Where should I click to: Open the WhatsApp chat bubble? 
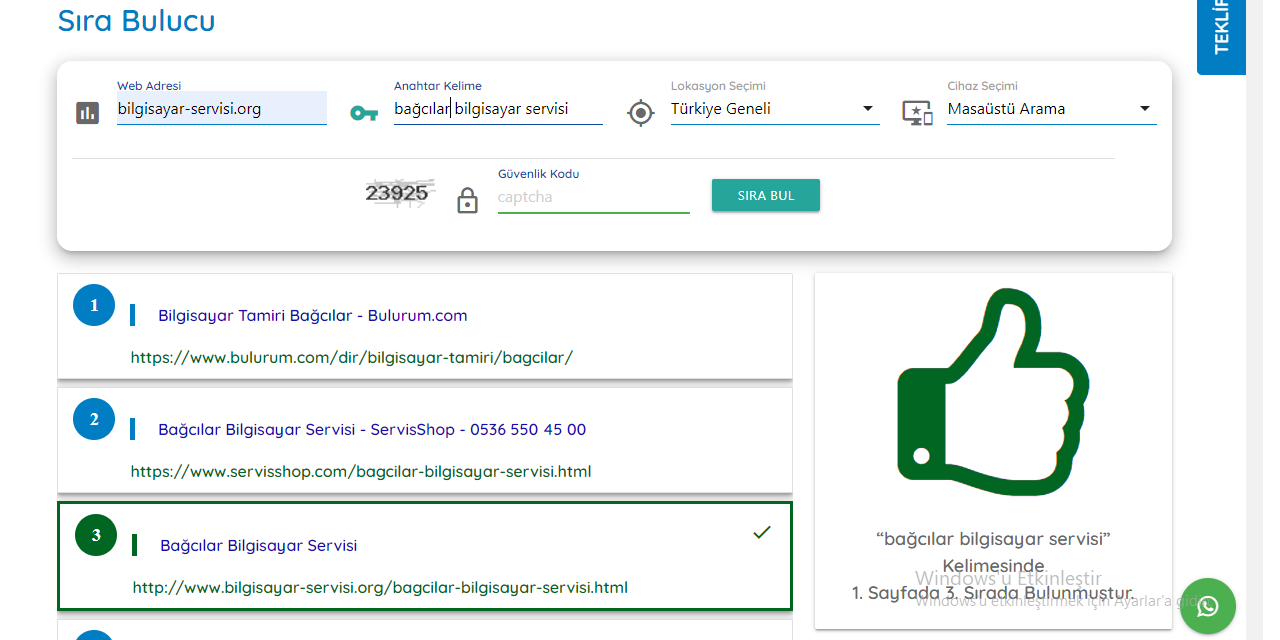(x=1208, y=606)
